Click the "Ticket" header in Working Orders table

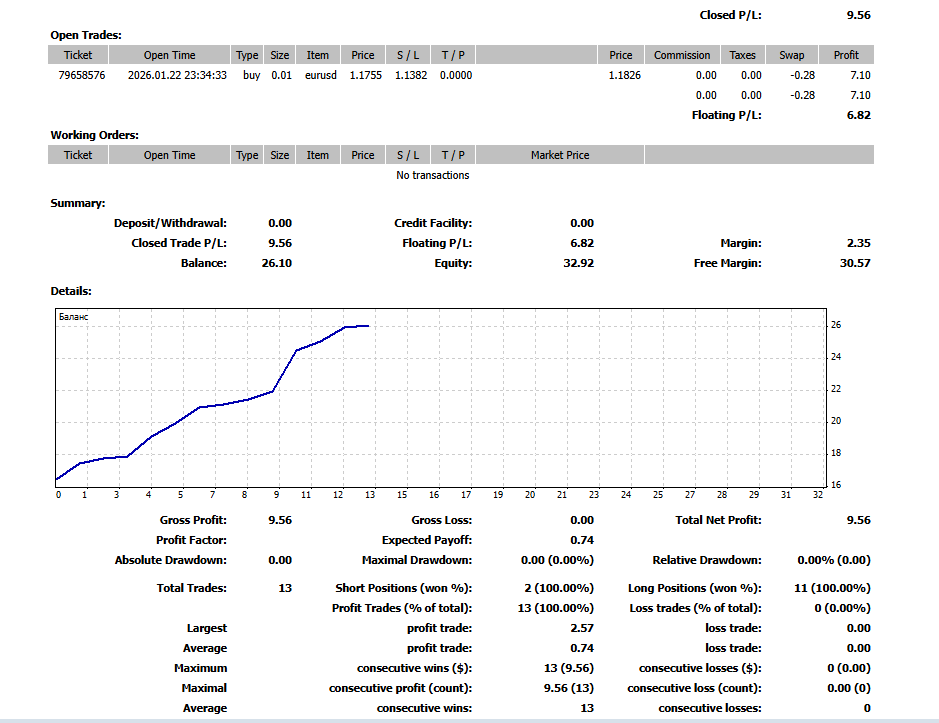(x=78, y=155)
